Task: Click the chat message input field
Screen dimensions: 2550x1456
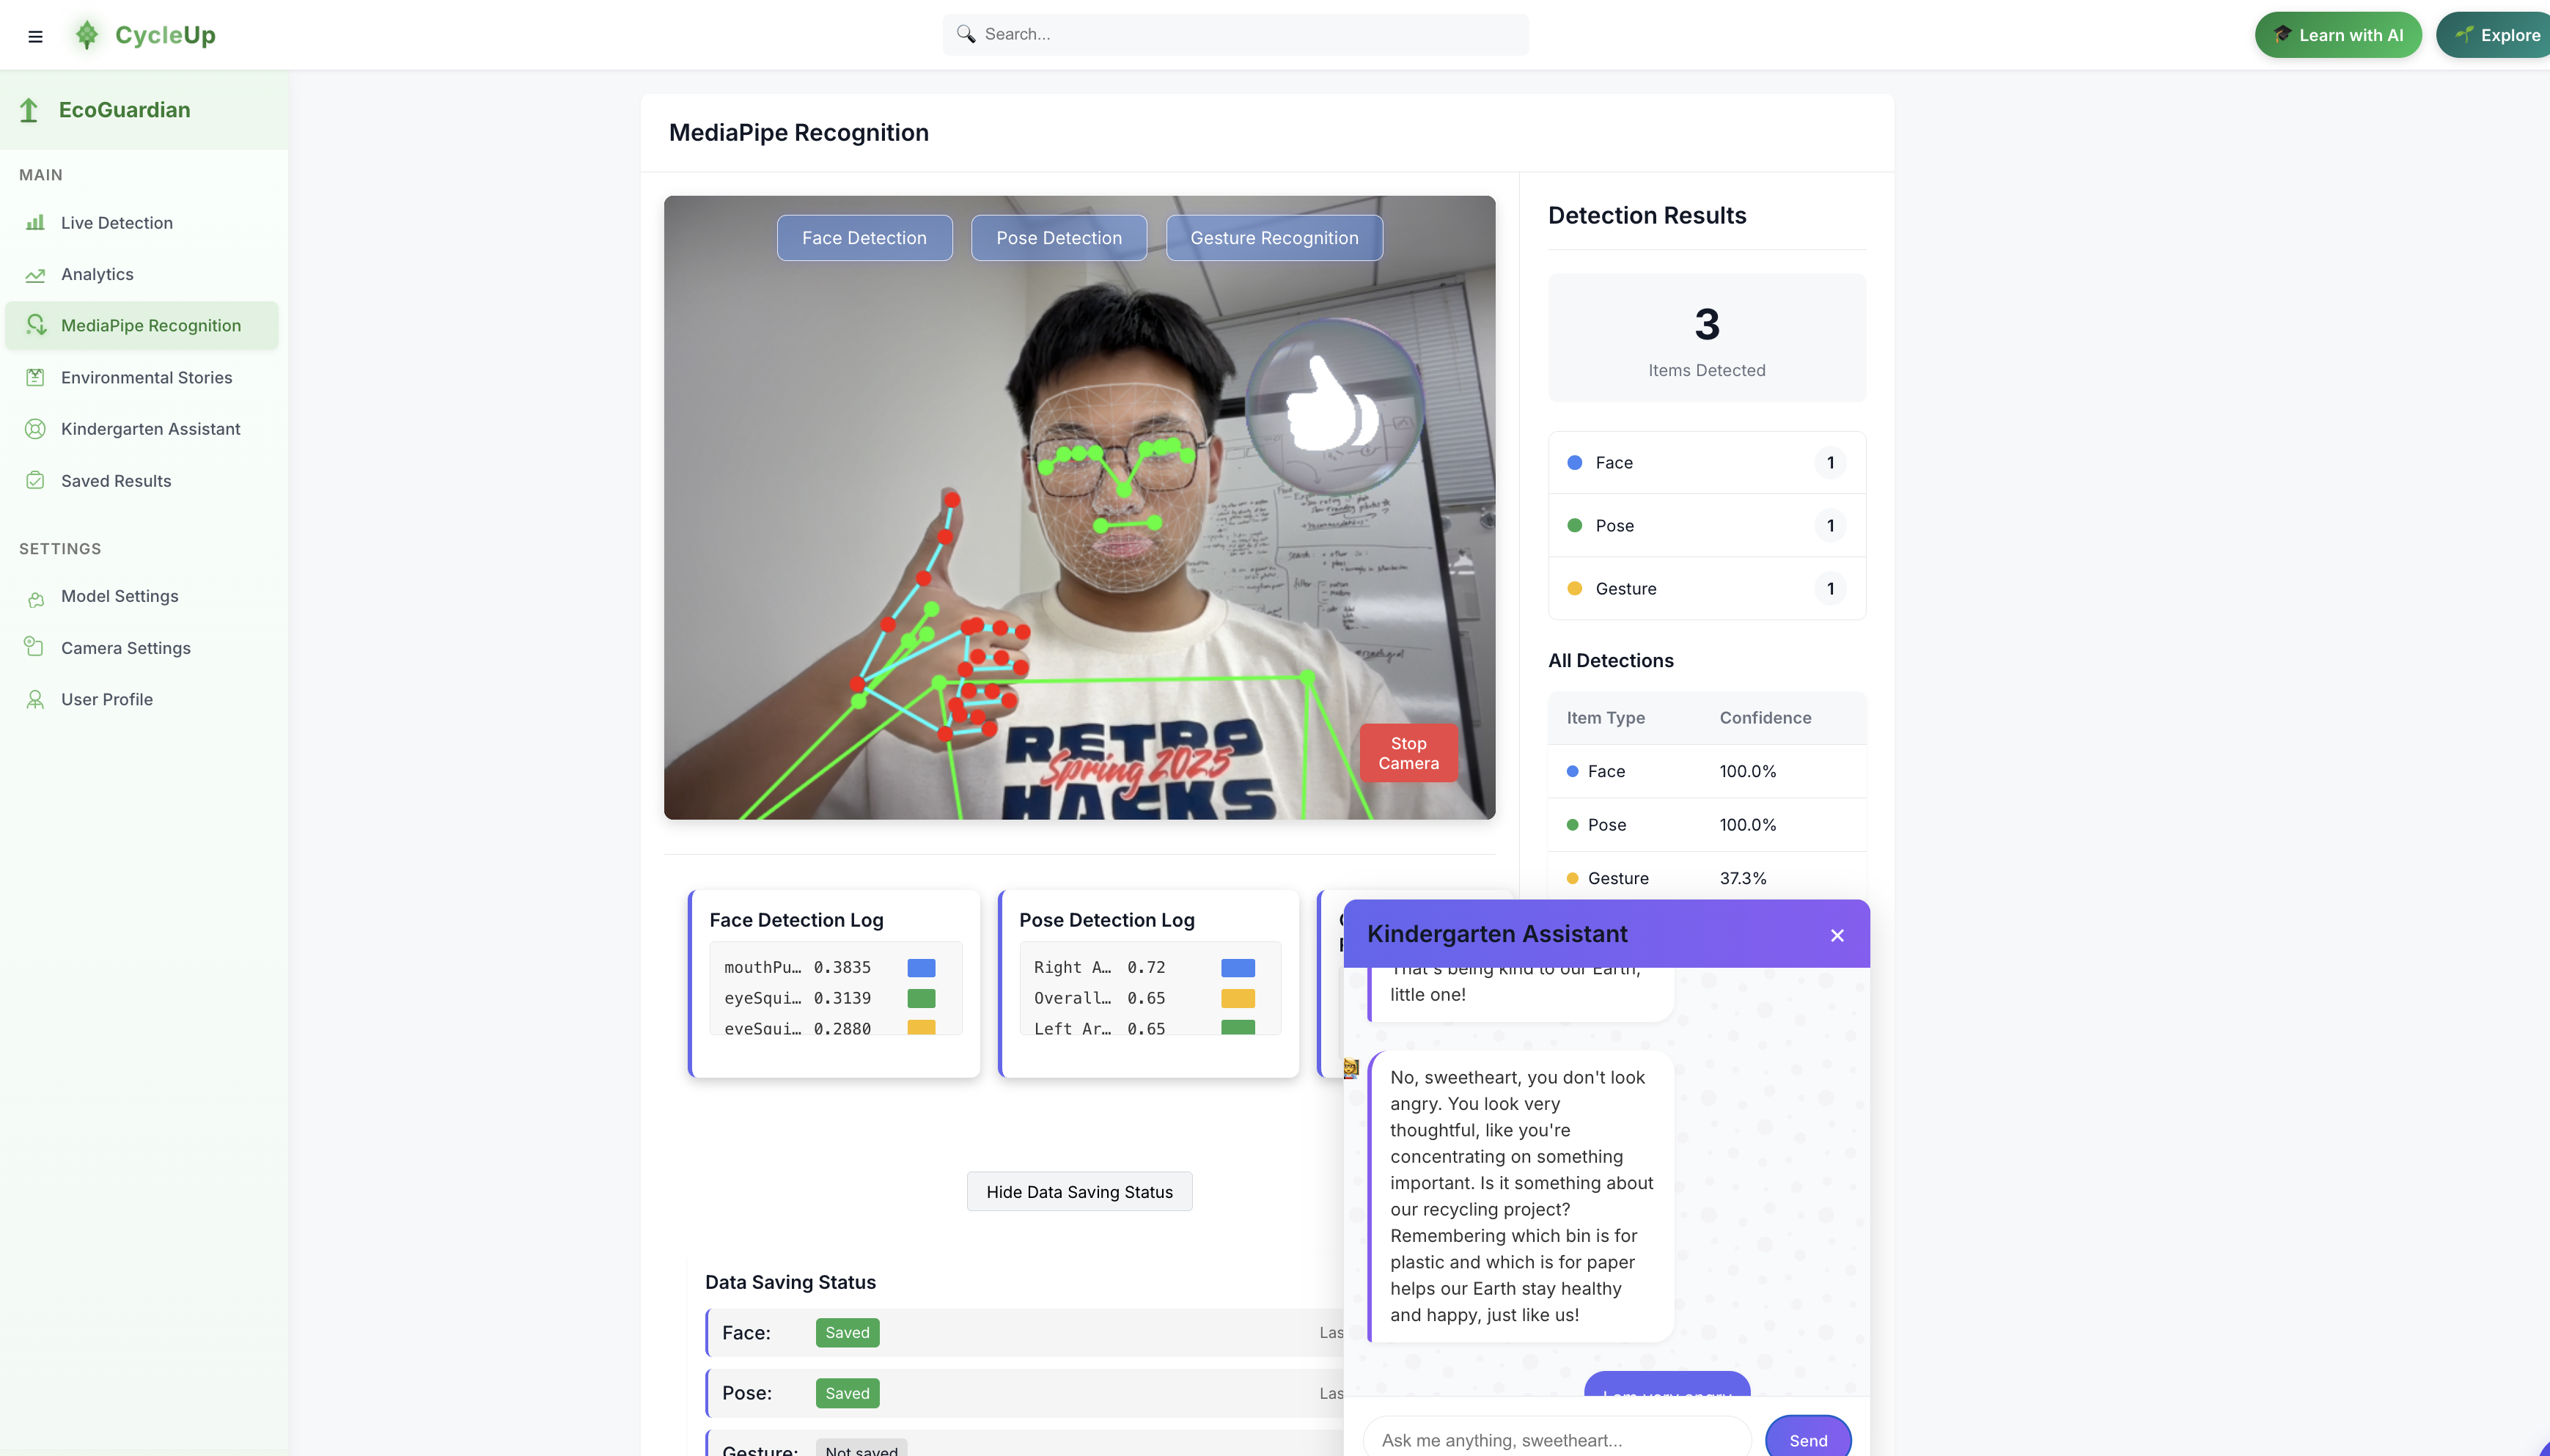Action: coord(1556,1439)
